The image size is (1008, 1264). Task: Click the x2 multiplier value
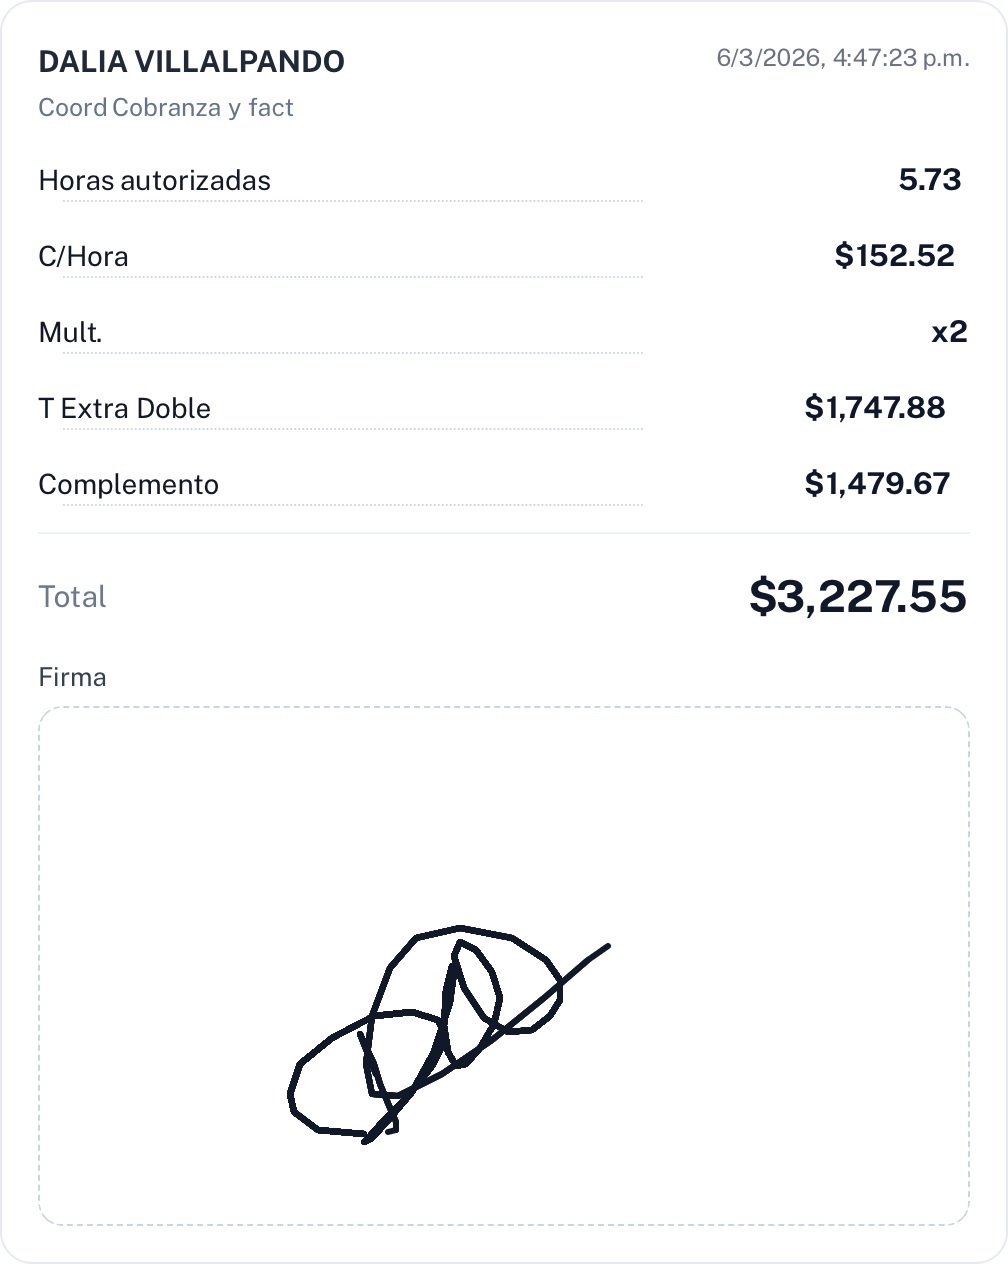tap(949, 332)
